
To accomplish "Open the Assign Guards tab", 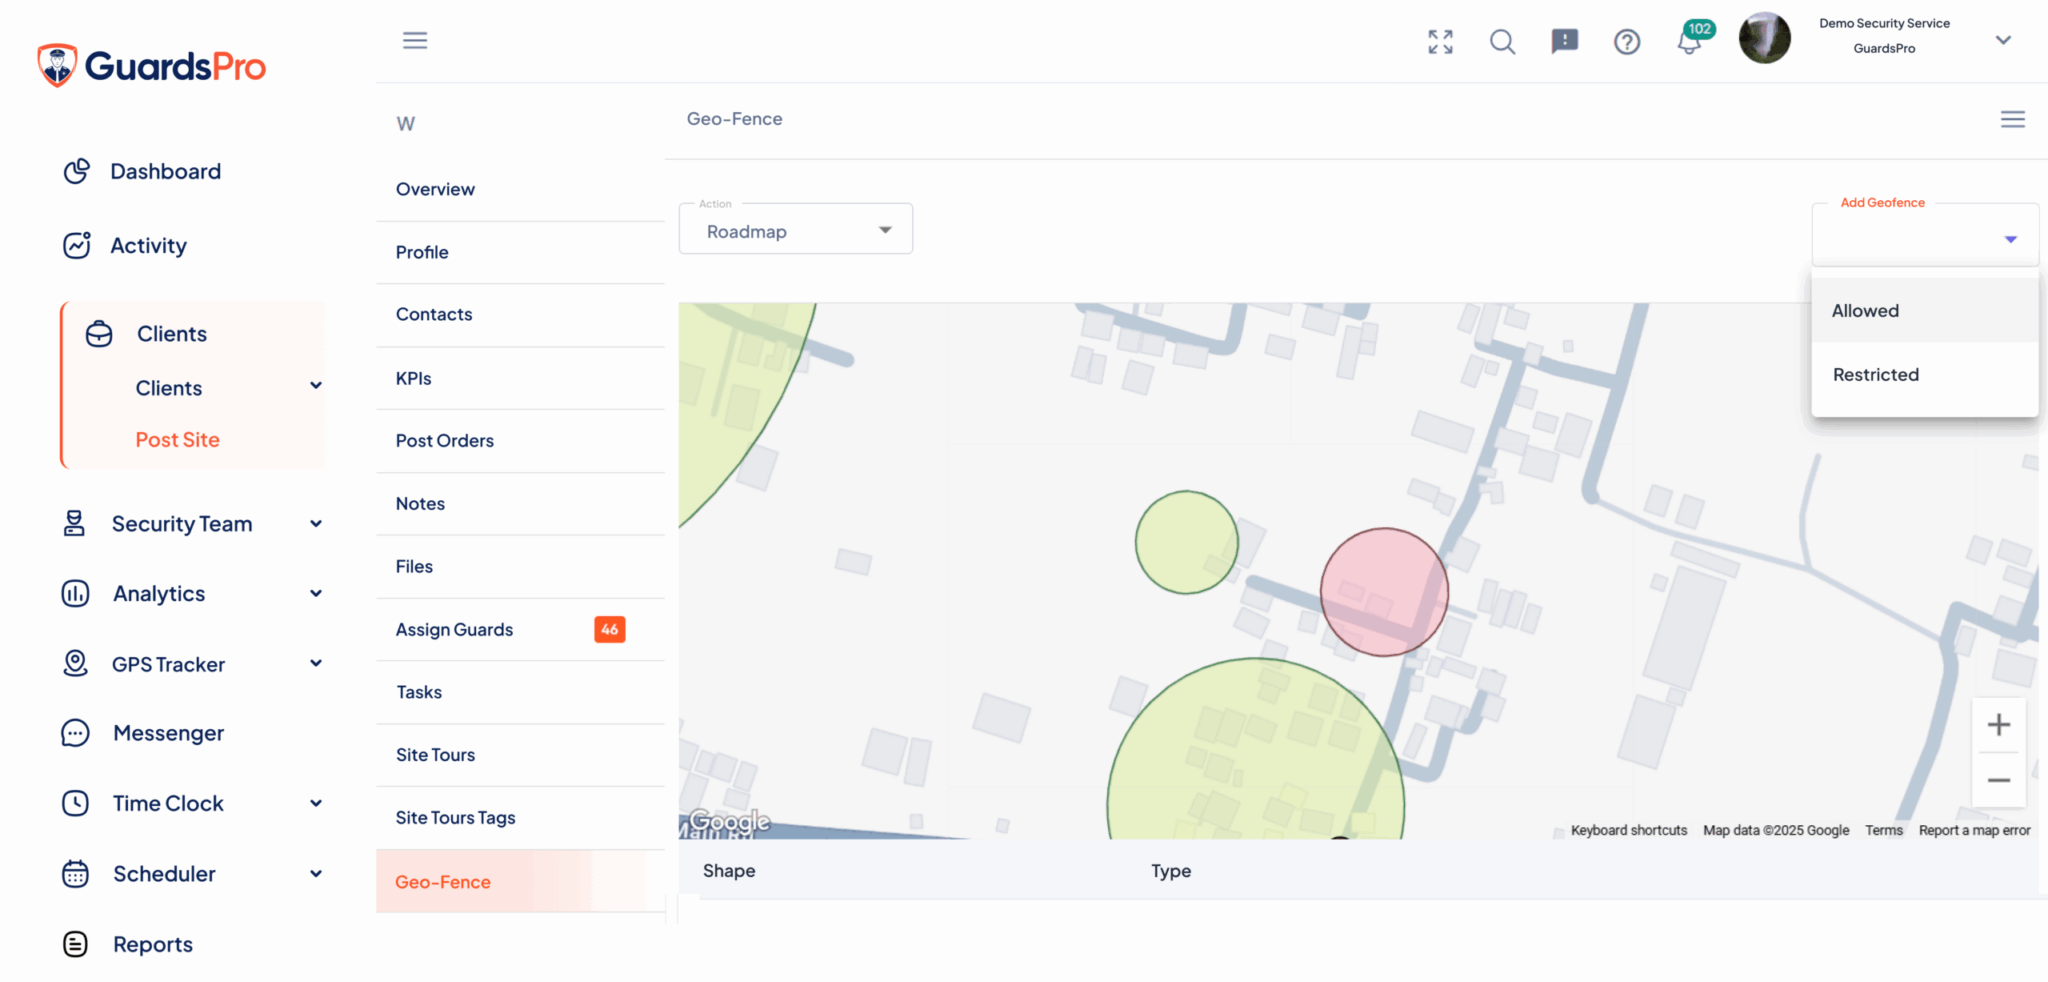I will pyautogui.click(x=455, y=630).
